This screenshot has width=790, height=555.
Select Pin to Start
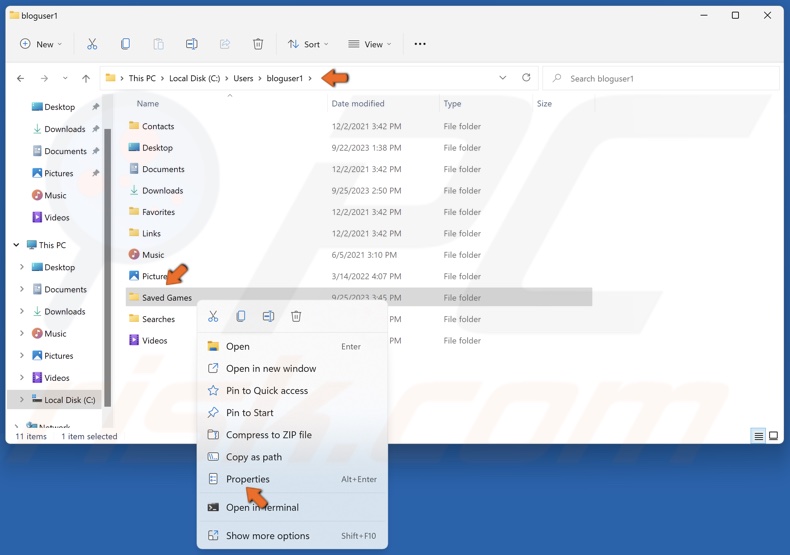tap(292, 413)
